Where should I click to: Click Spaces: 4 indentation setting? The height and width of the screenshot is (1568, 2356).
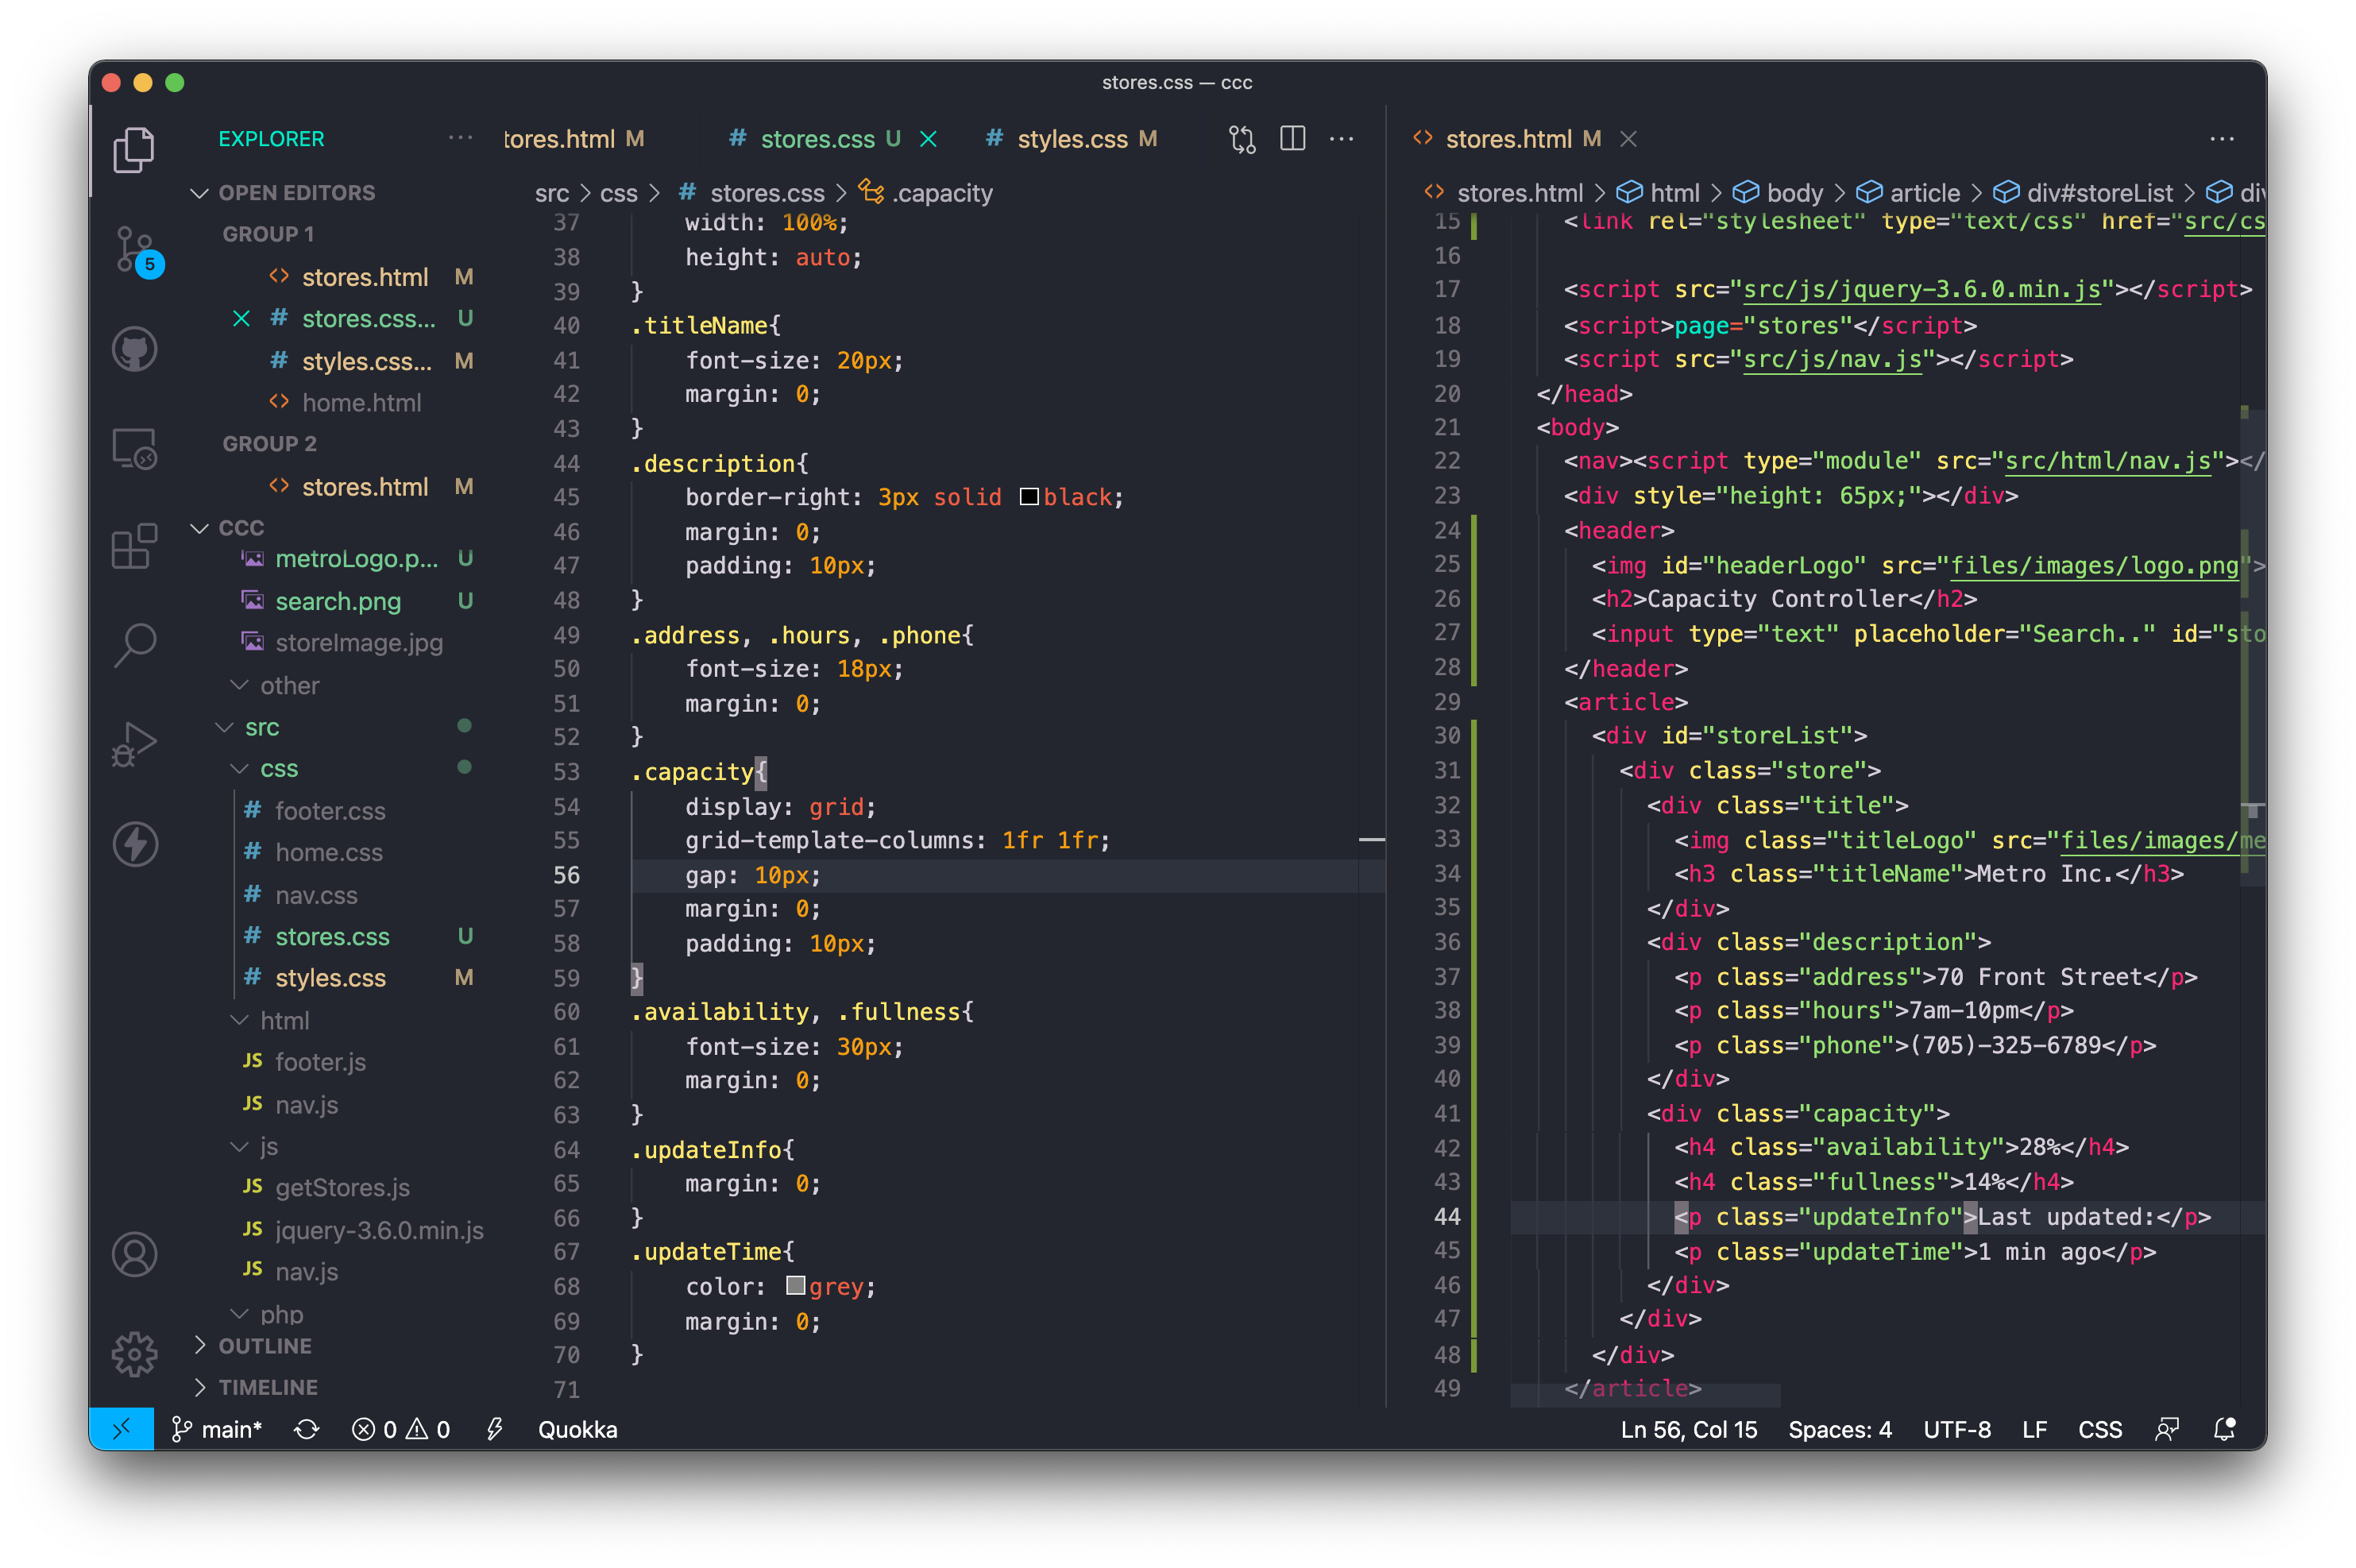1839,1429
